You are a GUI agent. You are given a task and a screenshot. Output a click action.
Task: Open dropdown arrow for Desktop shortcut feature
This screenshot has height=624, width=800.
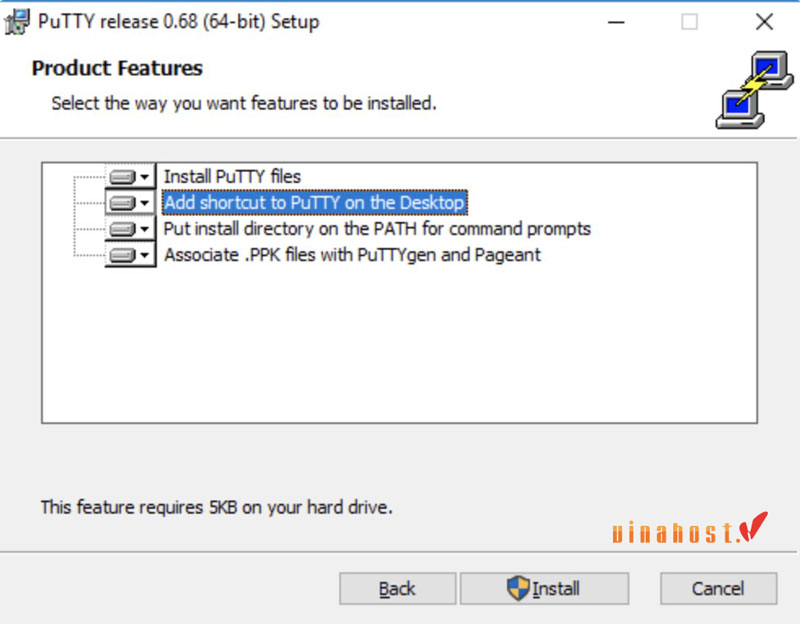[x=145, y=203]
